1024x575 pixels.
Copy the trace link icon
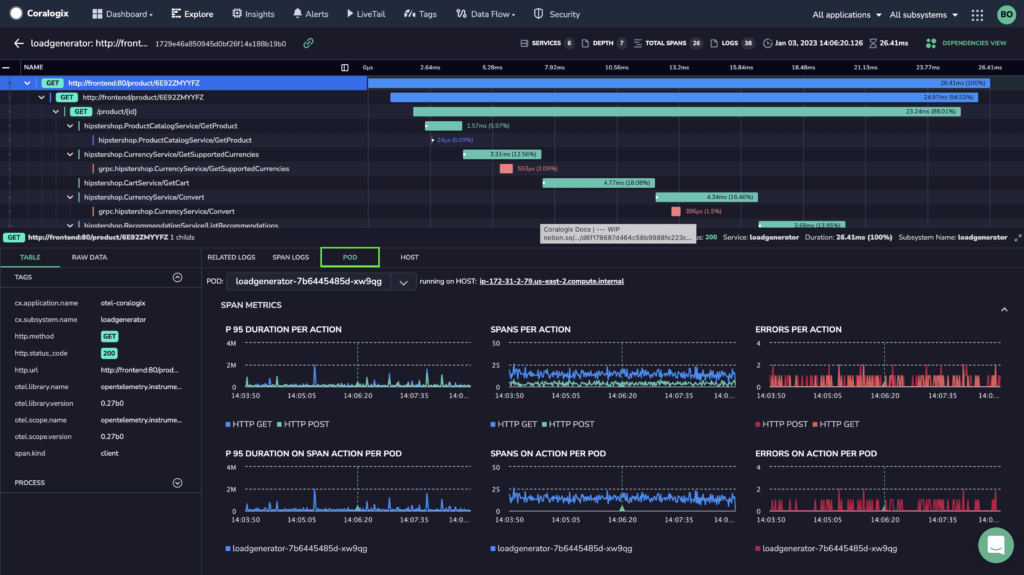(x=308, y=43)
